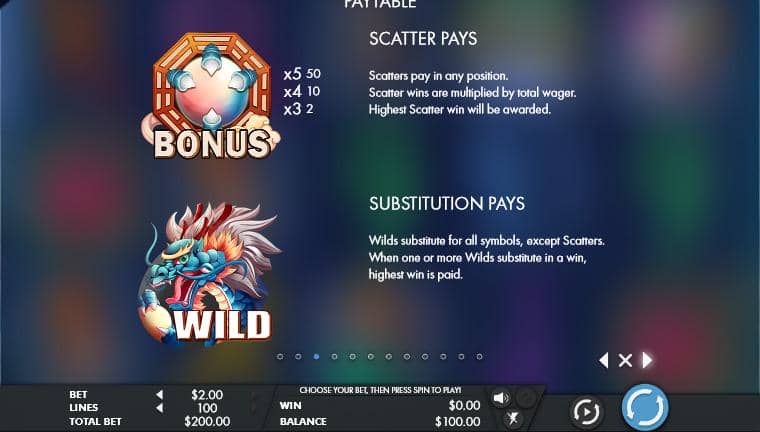Mute the game sound

tap(500, 398)
